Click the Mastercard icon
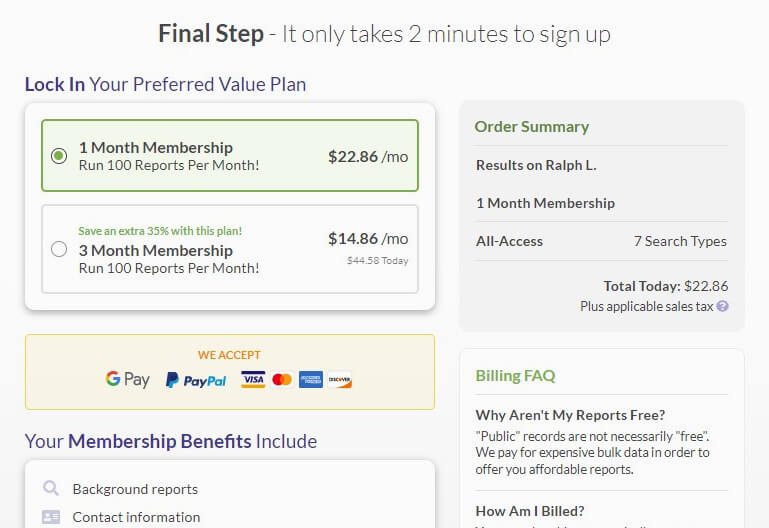 click(x=282, y=379)
